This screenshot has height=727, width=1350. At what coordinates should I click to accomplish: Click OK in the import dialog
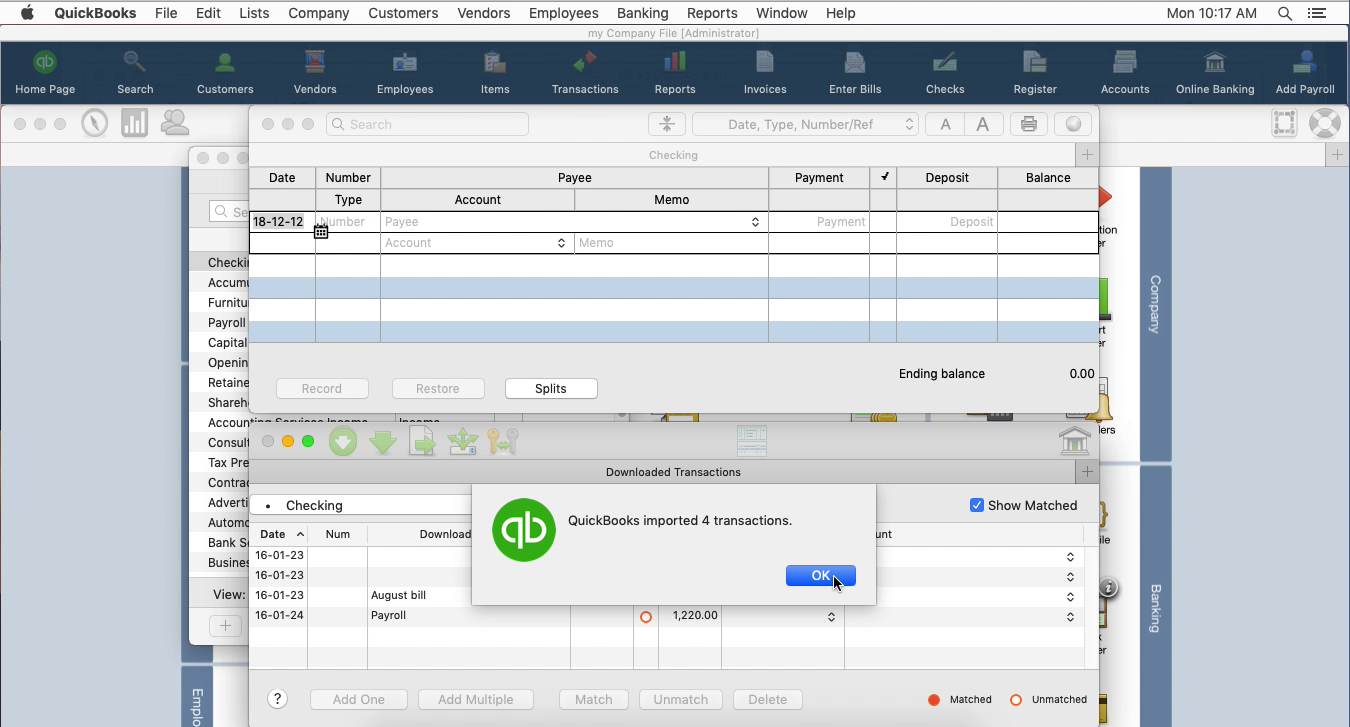pyautogui.click(x=820, y=575)
